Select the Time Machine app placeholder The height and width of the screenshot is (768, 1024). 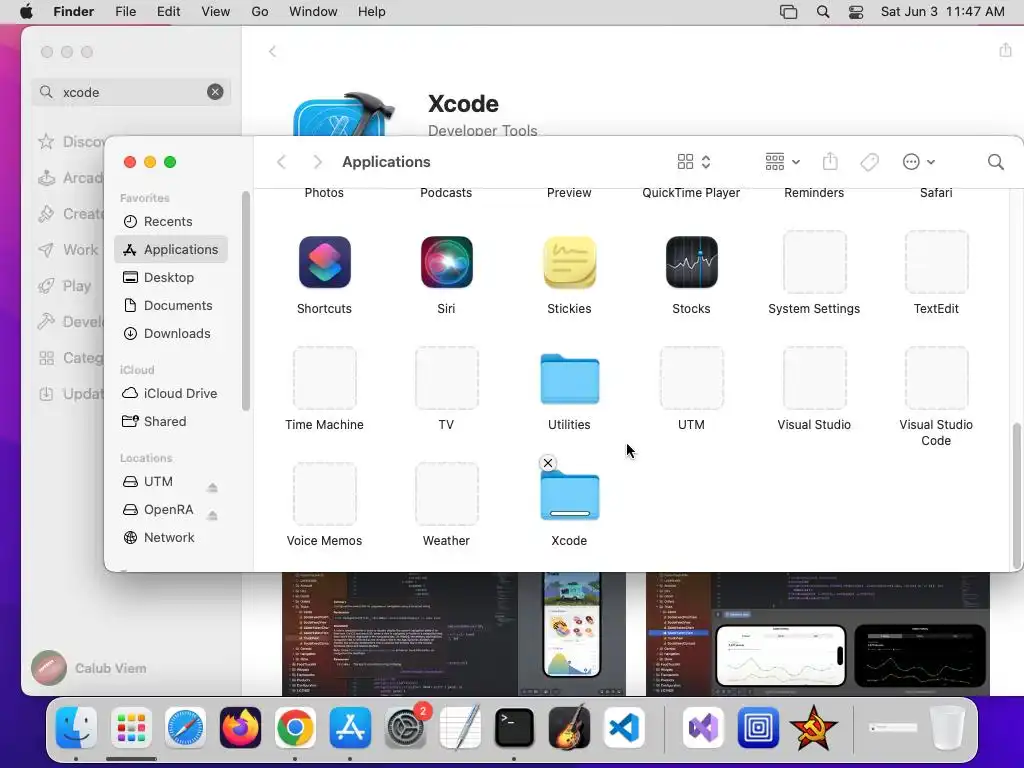click(325, 378)
